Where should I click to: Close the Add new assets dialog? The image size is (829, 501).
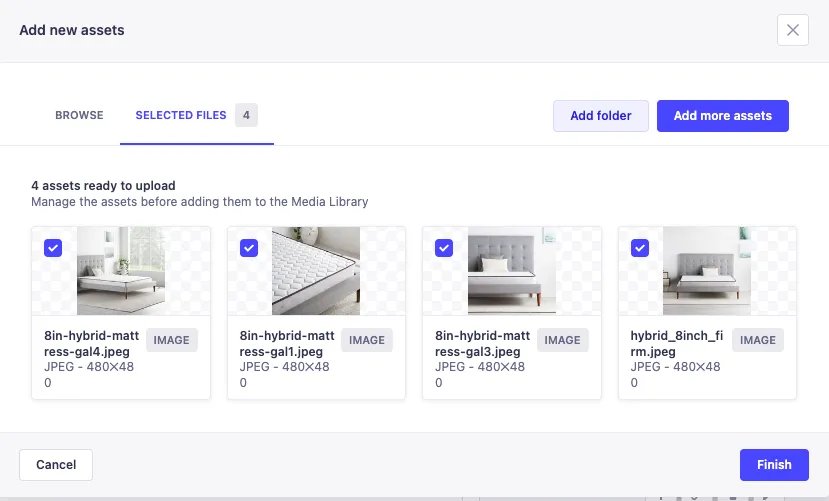tap(792, 30)
